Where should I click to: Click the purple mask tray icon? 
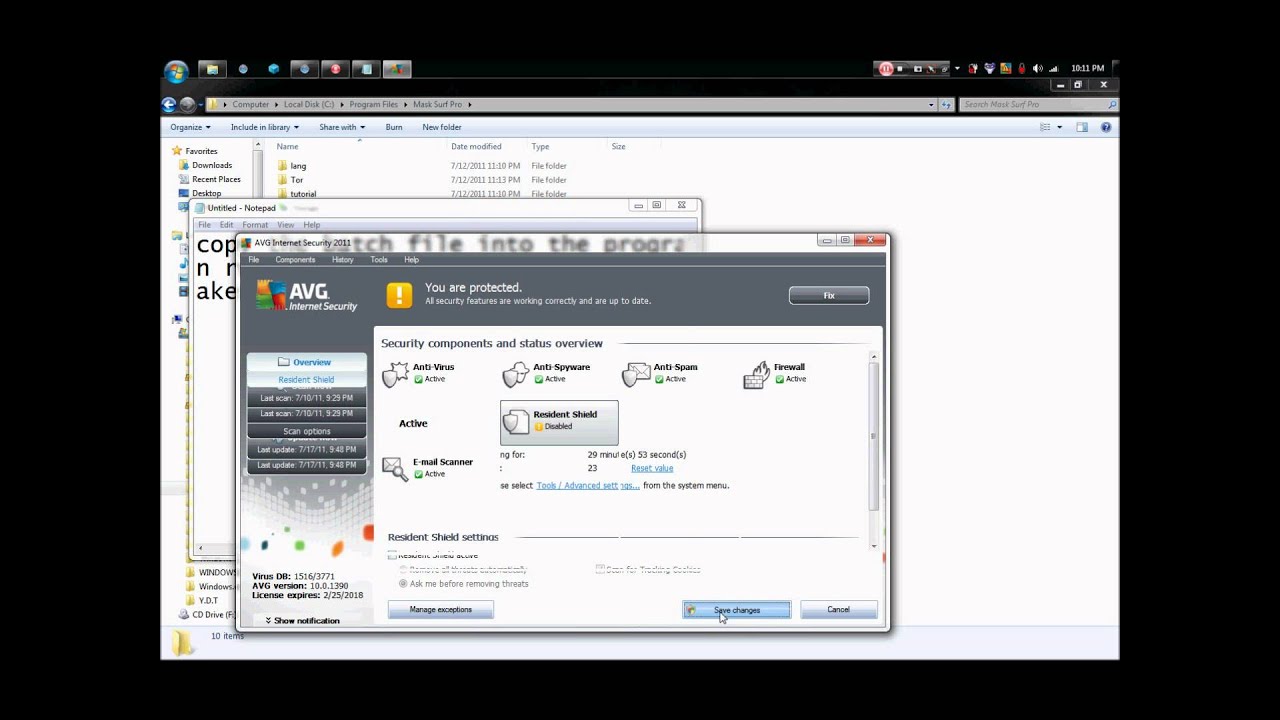click(989, 69)
